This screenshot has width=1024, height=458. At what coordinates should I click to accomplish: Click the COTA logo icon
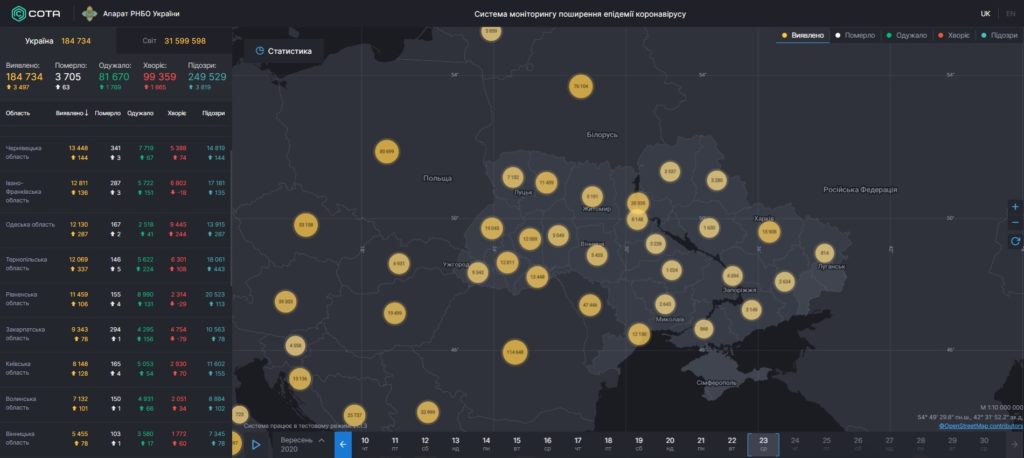tap(19, 13)
